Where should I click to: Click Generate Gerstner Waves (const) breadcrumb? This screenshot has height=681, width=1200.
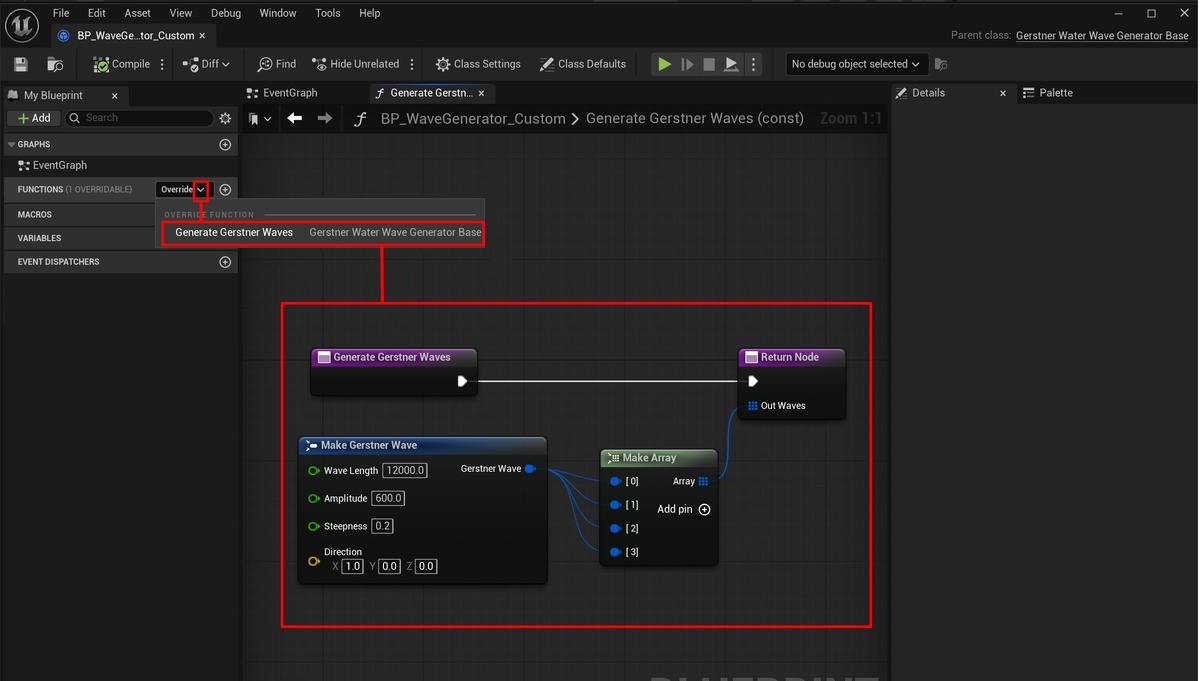tap(695, 118)
